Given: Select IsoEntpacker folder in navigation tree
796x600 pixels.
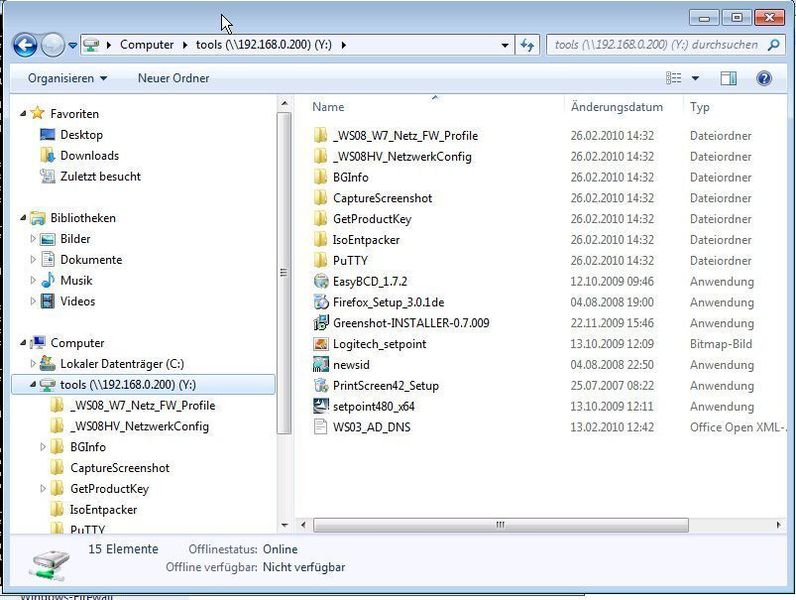Looking at the screenshot, I should click(x=104, y=510).
